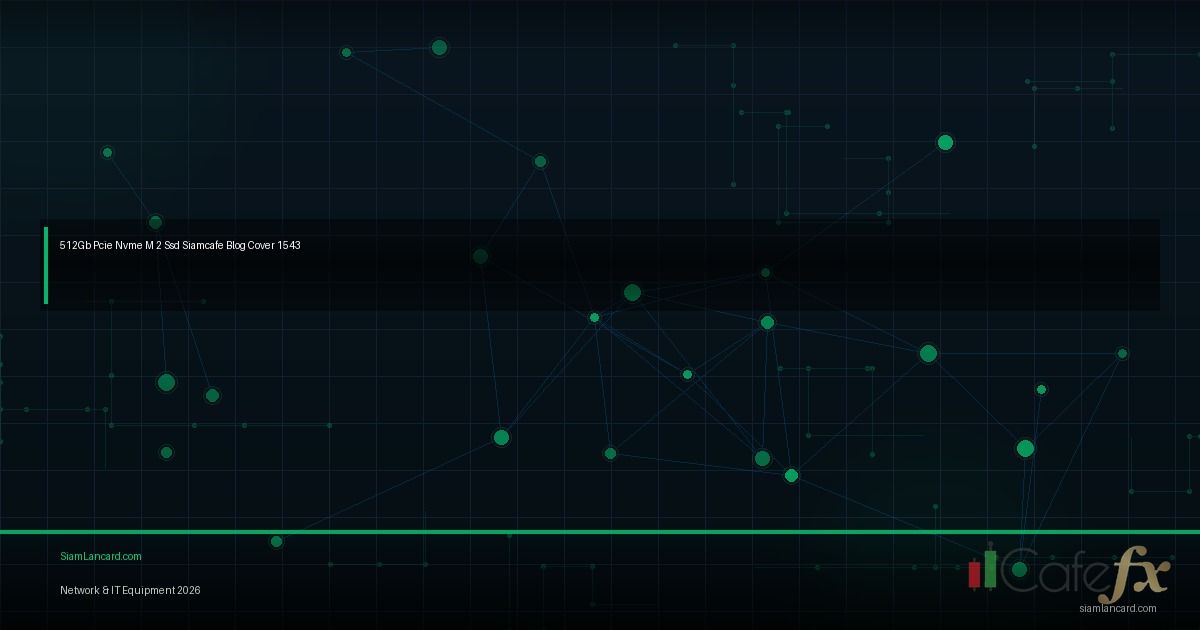The image size is (1200, 630).
Task: Select the largest node along the top edge
Action: (439, 48)
